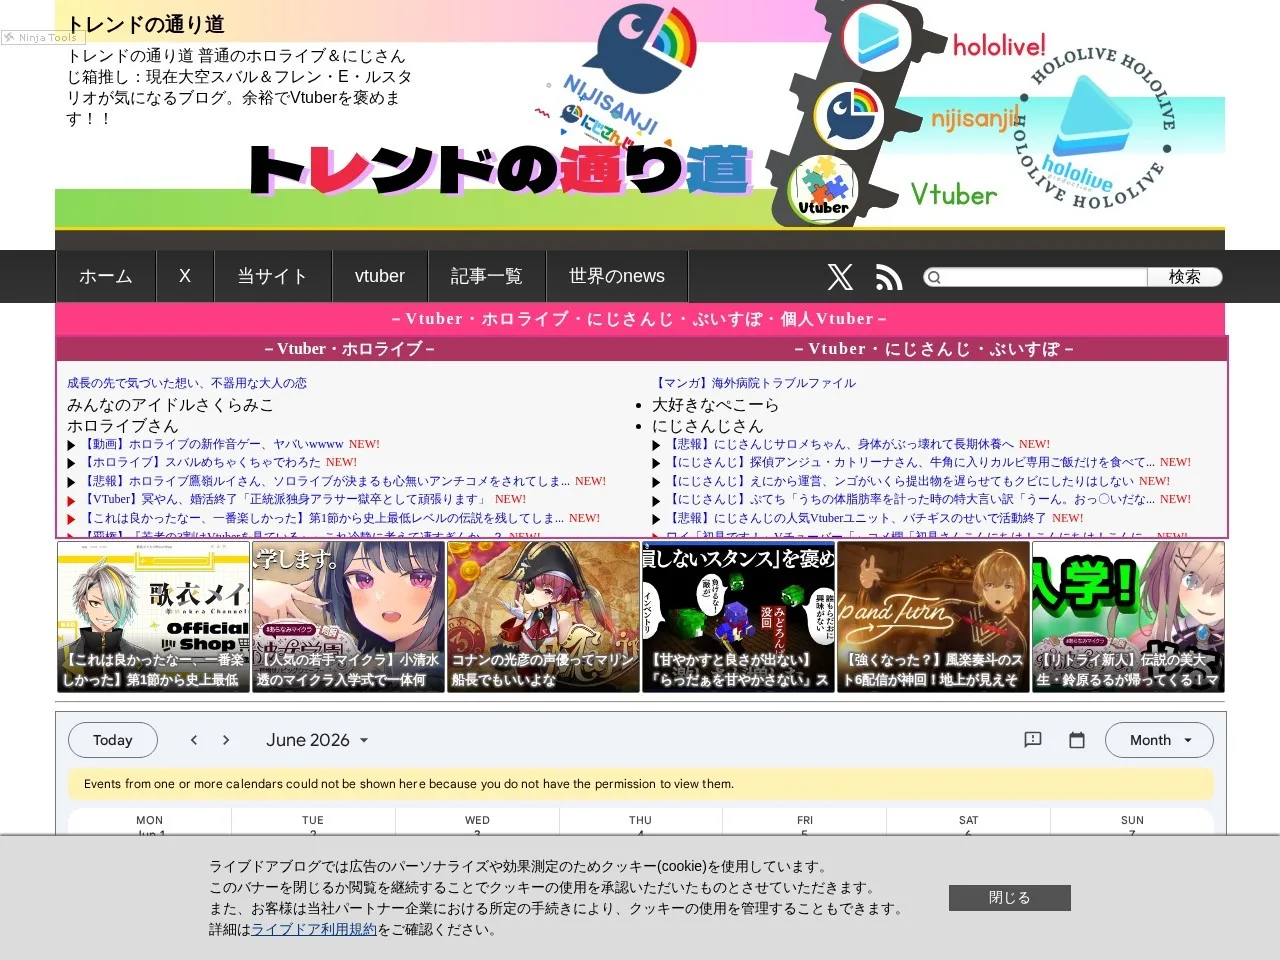Click the calendar date-picker icon
The width and height of the screenshot is (1280, 960).
point(1077,740)
